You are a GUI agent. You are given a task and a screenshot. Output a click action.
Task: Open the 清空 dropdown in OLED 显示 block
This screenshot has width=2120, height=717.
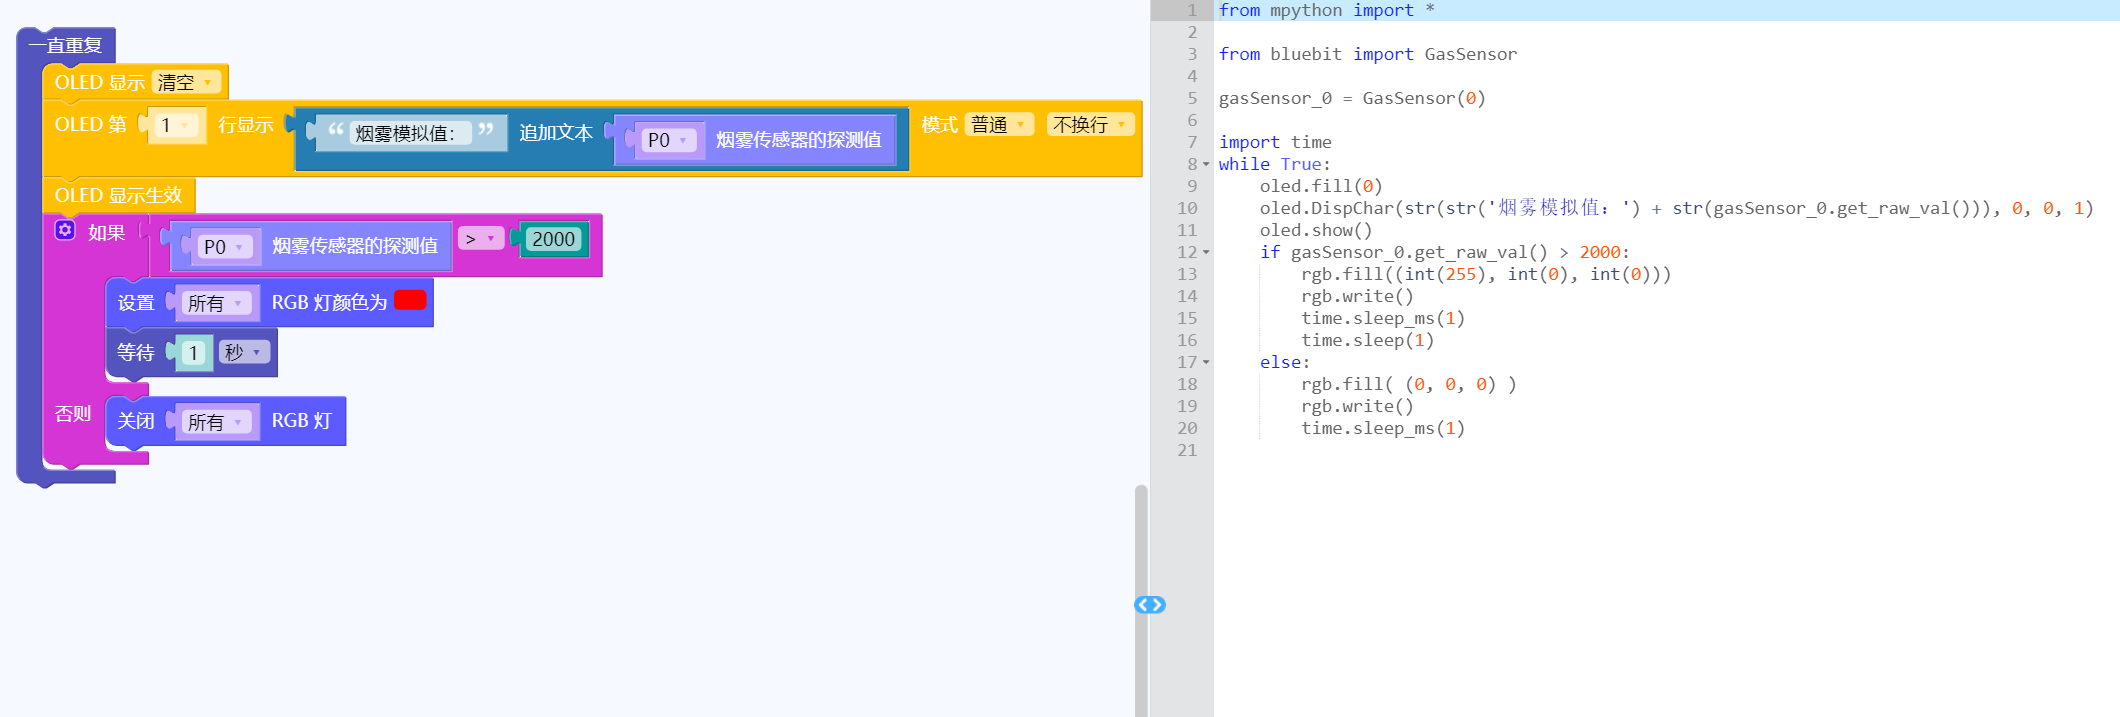pos(186,83)
